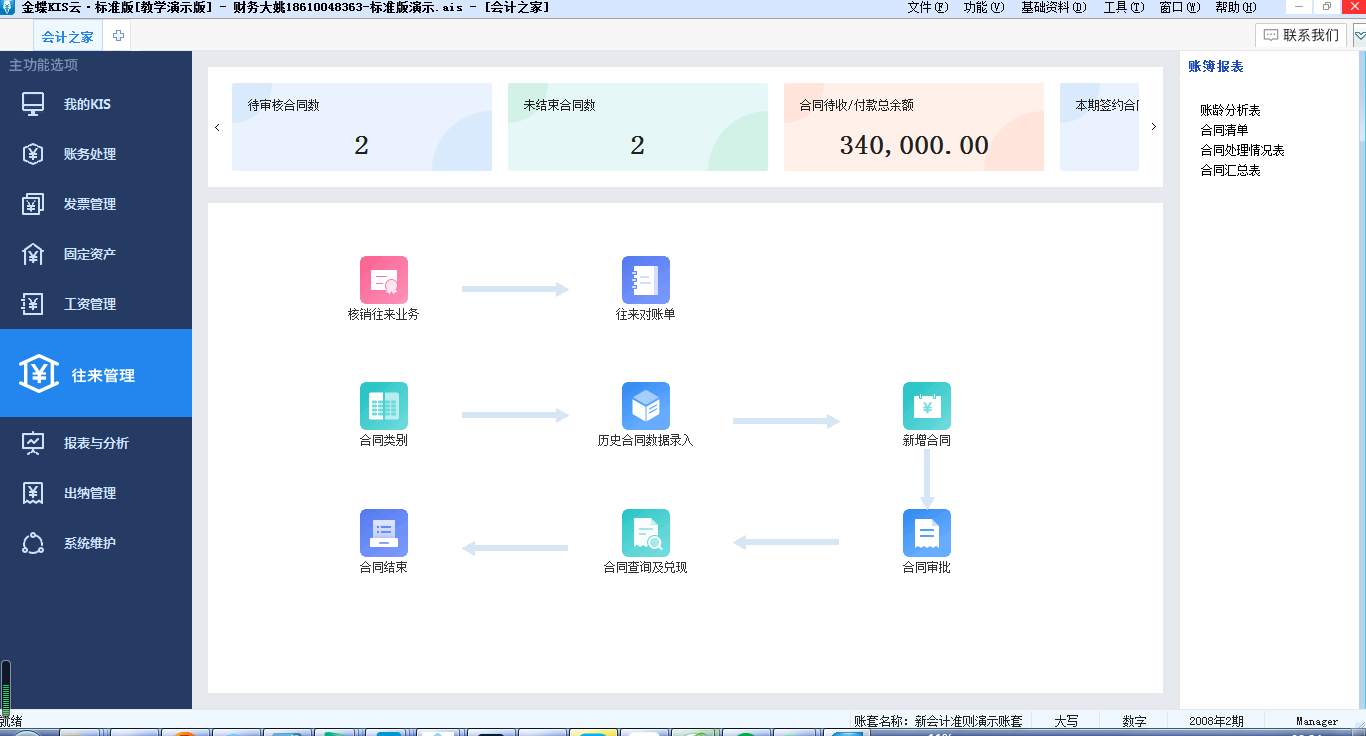Open the 帮助(H) menu
The height and width of the screenshot is (736, 1366).
point(1235,7)
